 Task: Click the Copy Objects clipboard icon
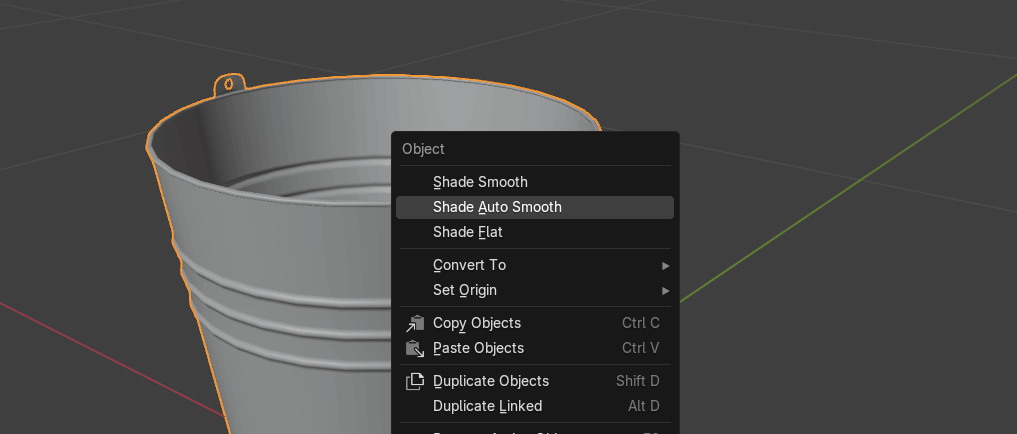(415, 323)
